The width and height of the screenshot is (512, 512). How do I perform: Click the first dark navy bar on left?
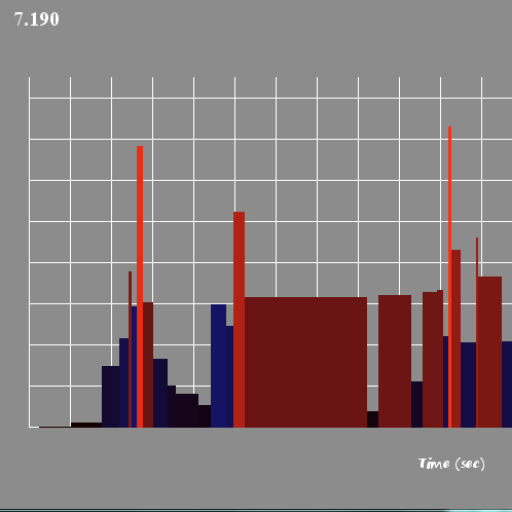[111, 397]
